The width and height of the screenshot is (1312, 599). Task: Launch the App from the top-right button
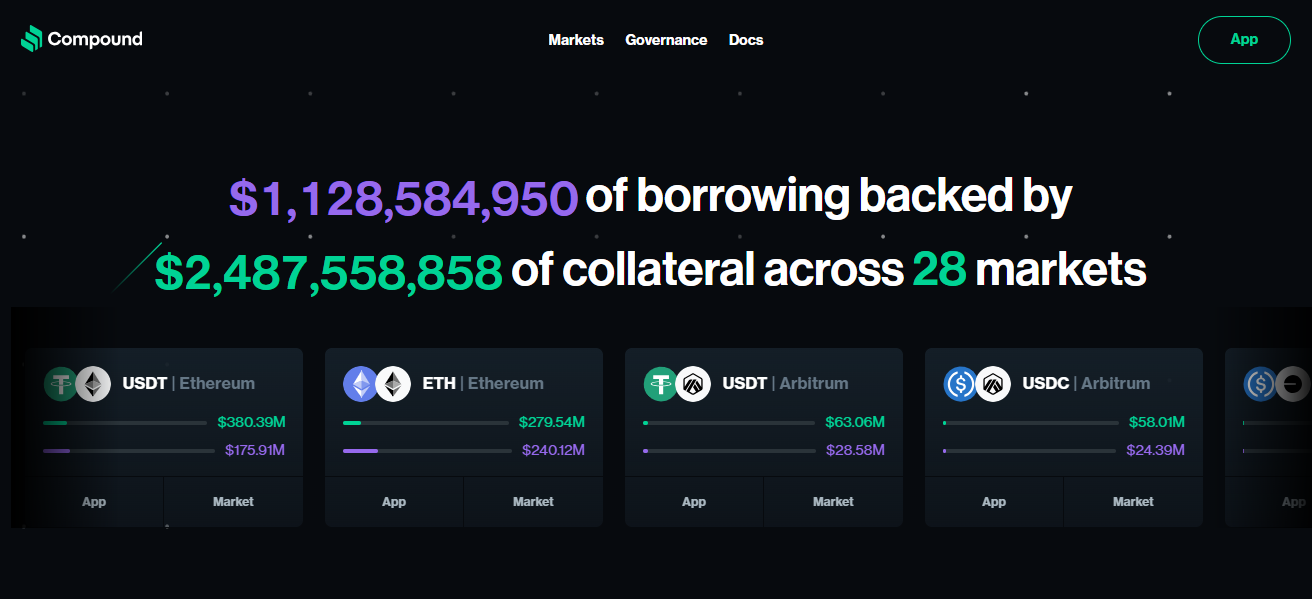1244,40
